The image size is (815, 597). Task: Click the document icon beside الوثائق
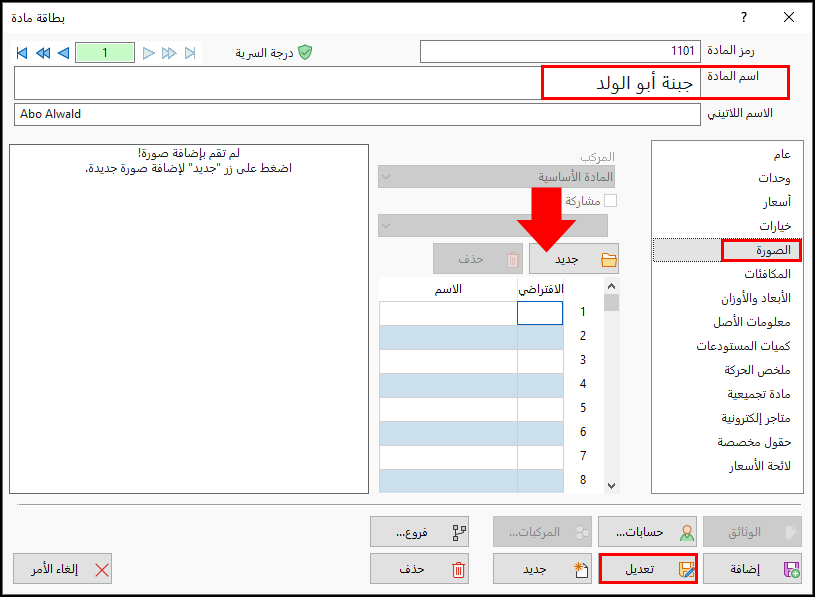coord(791,533)
